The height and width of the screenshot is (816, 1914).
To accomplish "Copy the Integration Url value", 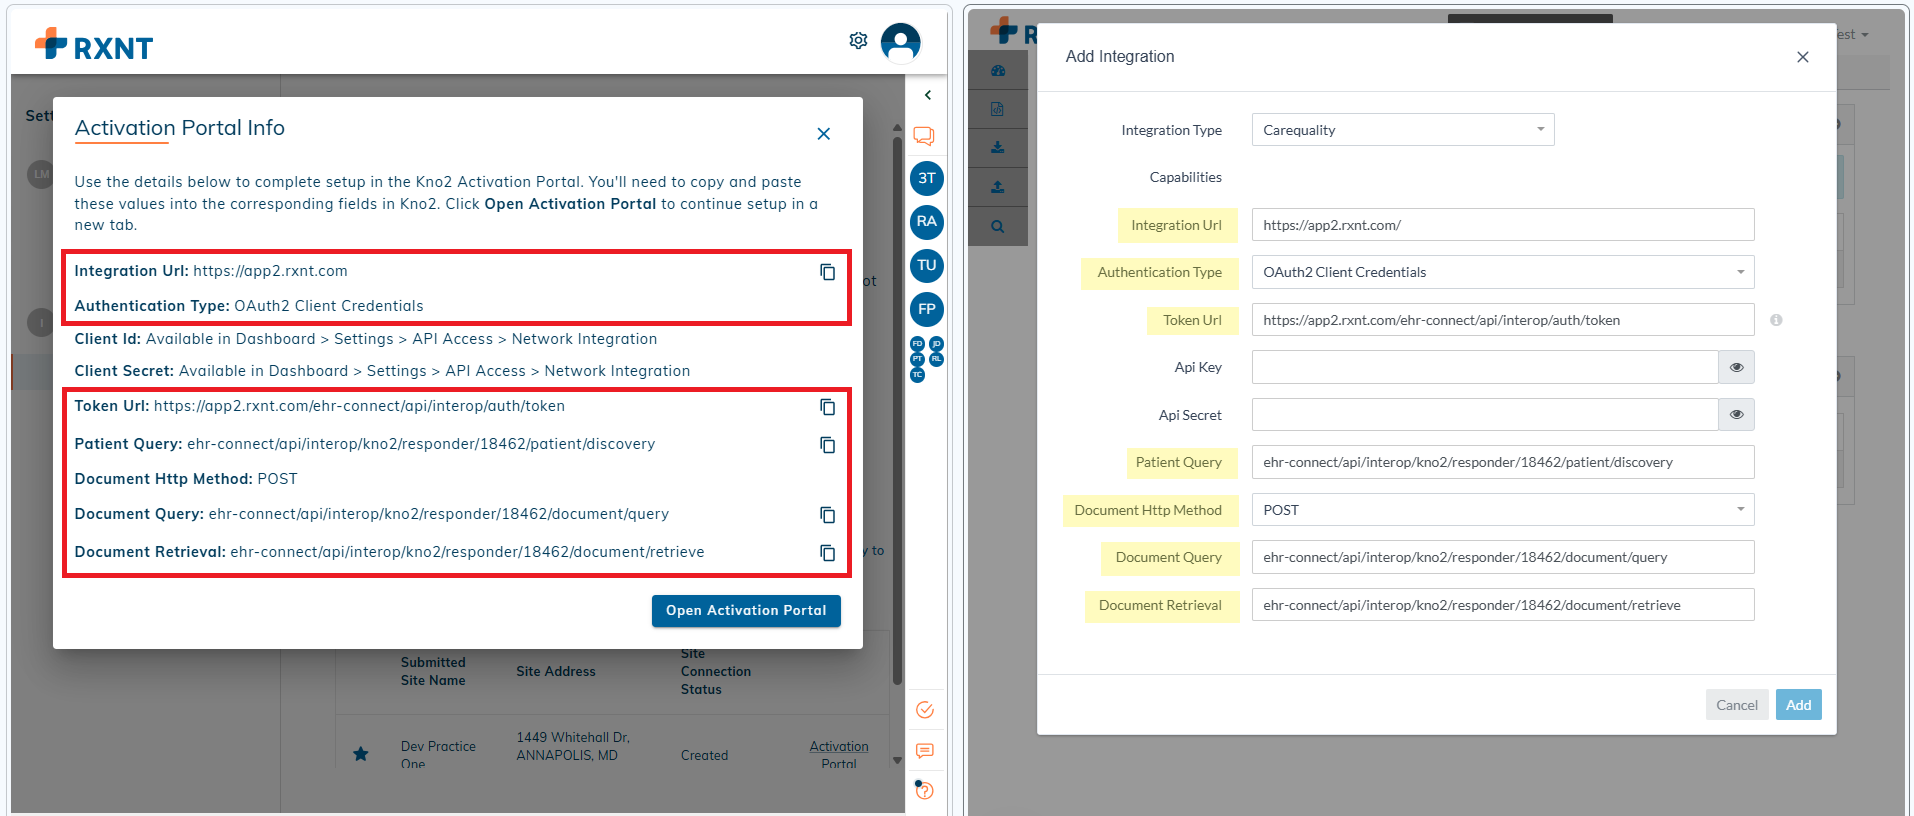I will coord(827,272).
